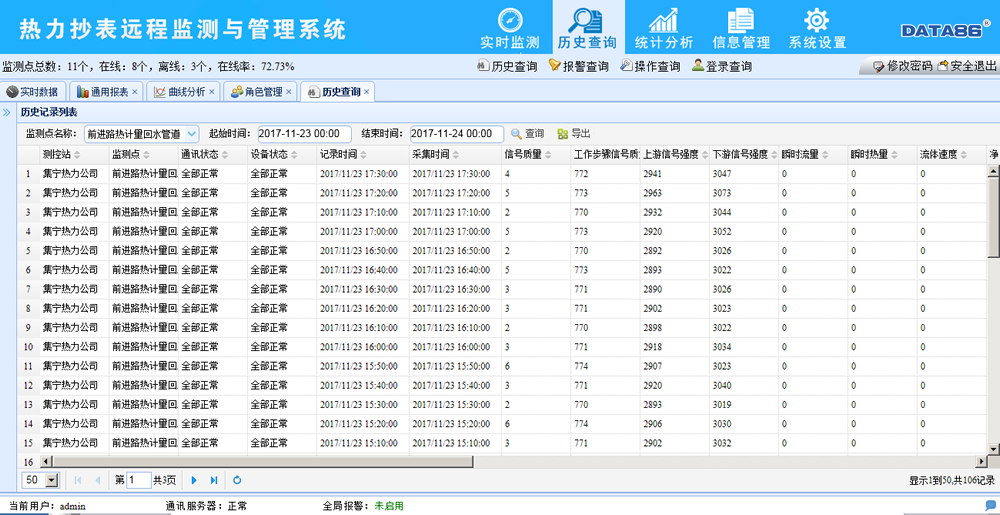Go to the next page of records
The image size is (1000, 515).
click(194, 480)
